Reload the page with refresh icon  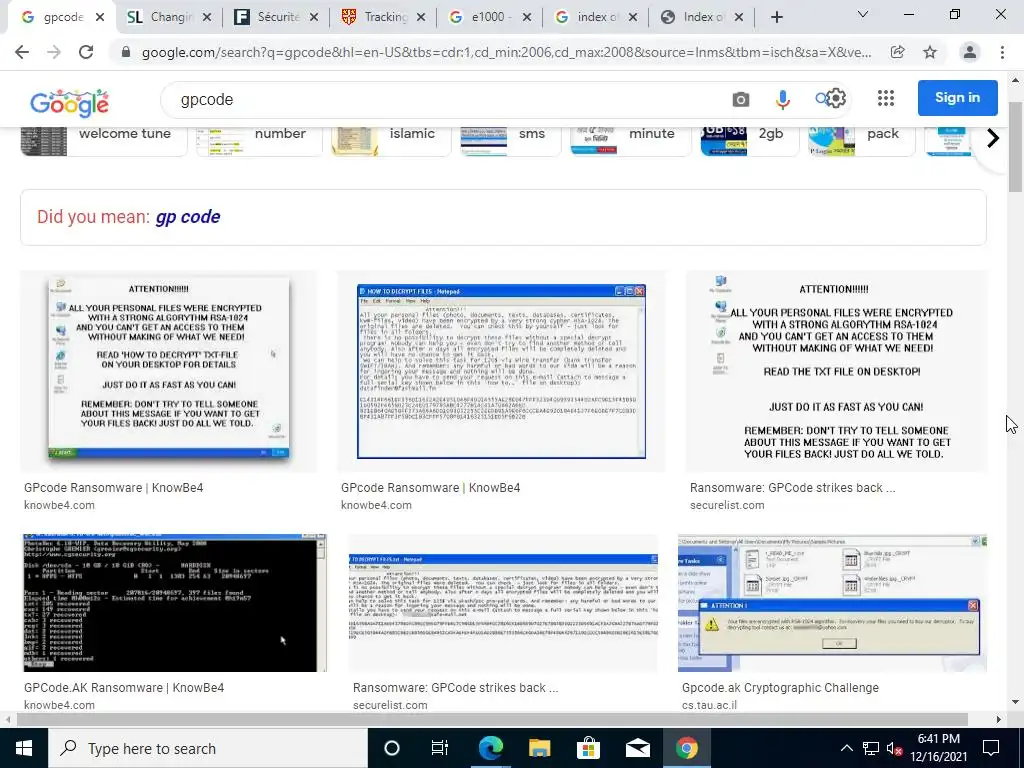[86, 52]
